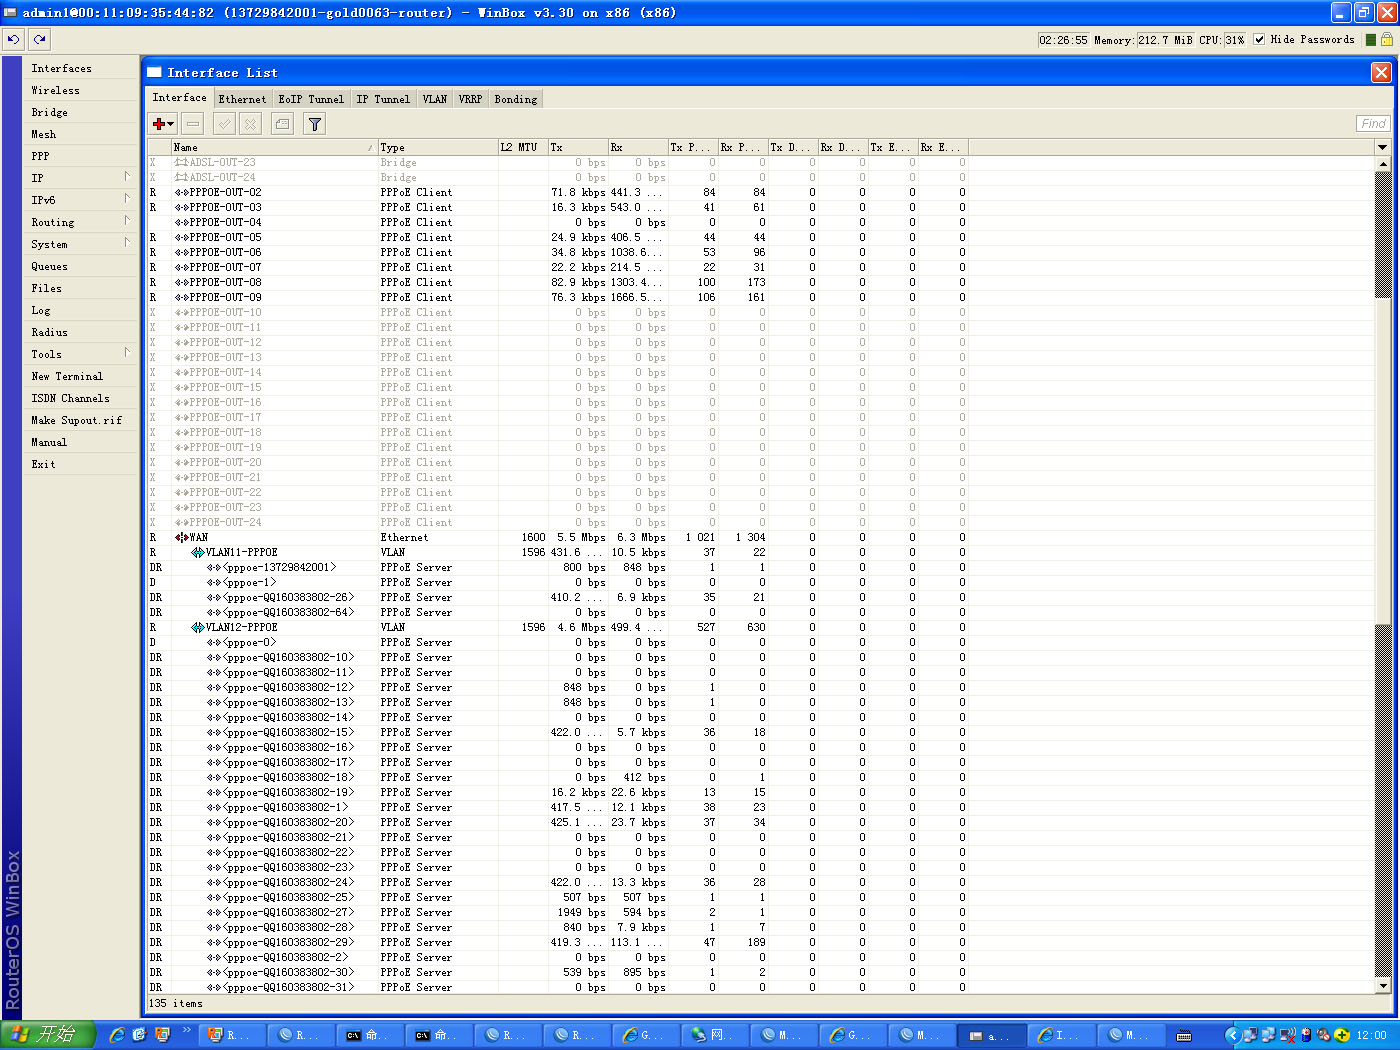
Task: Sort by the L2 MTU column header
Action: pyautogui.click(x=523, y=147)
